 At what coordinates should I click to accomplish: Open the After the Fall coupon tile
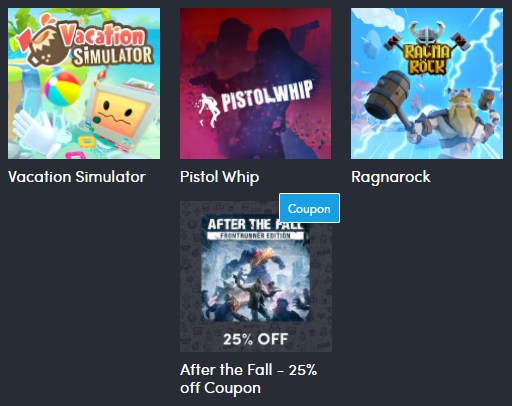(x=256, y=276)
